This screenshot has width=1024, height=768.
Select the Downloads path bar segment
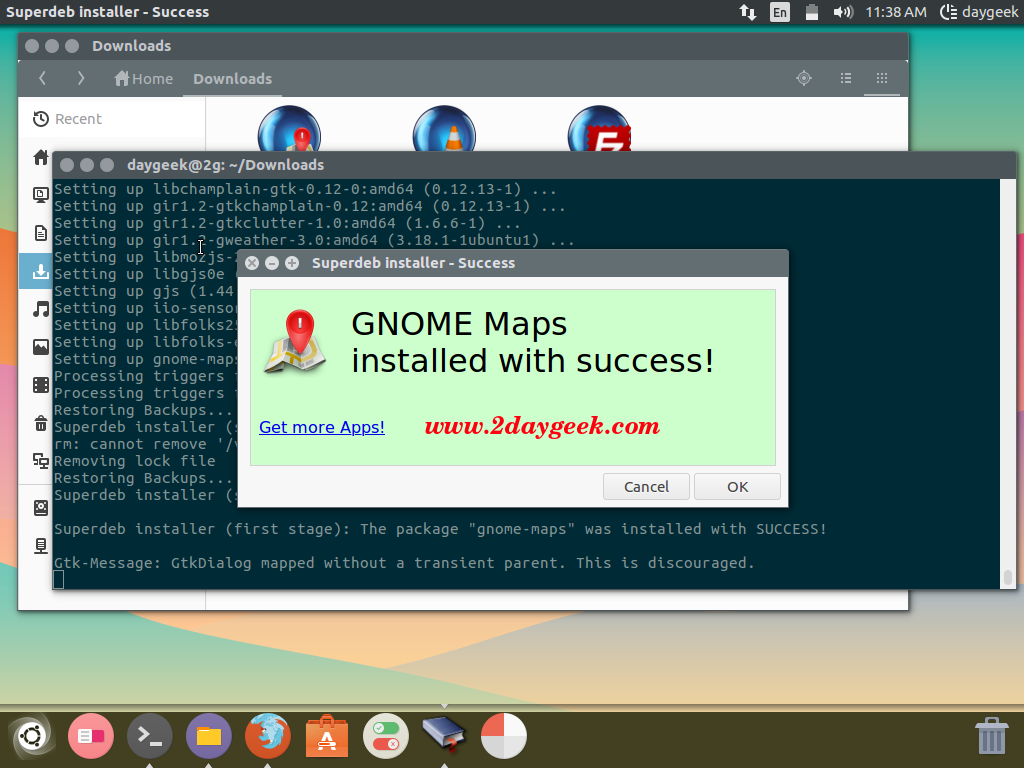click(x=232, y=79)
